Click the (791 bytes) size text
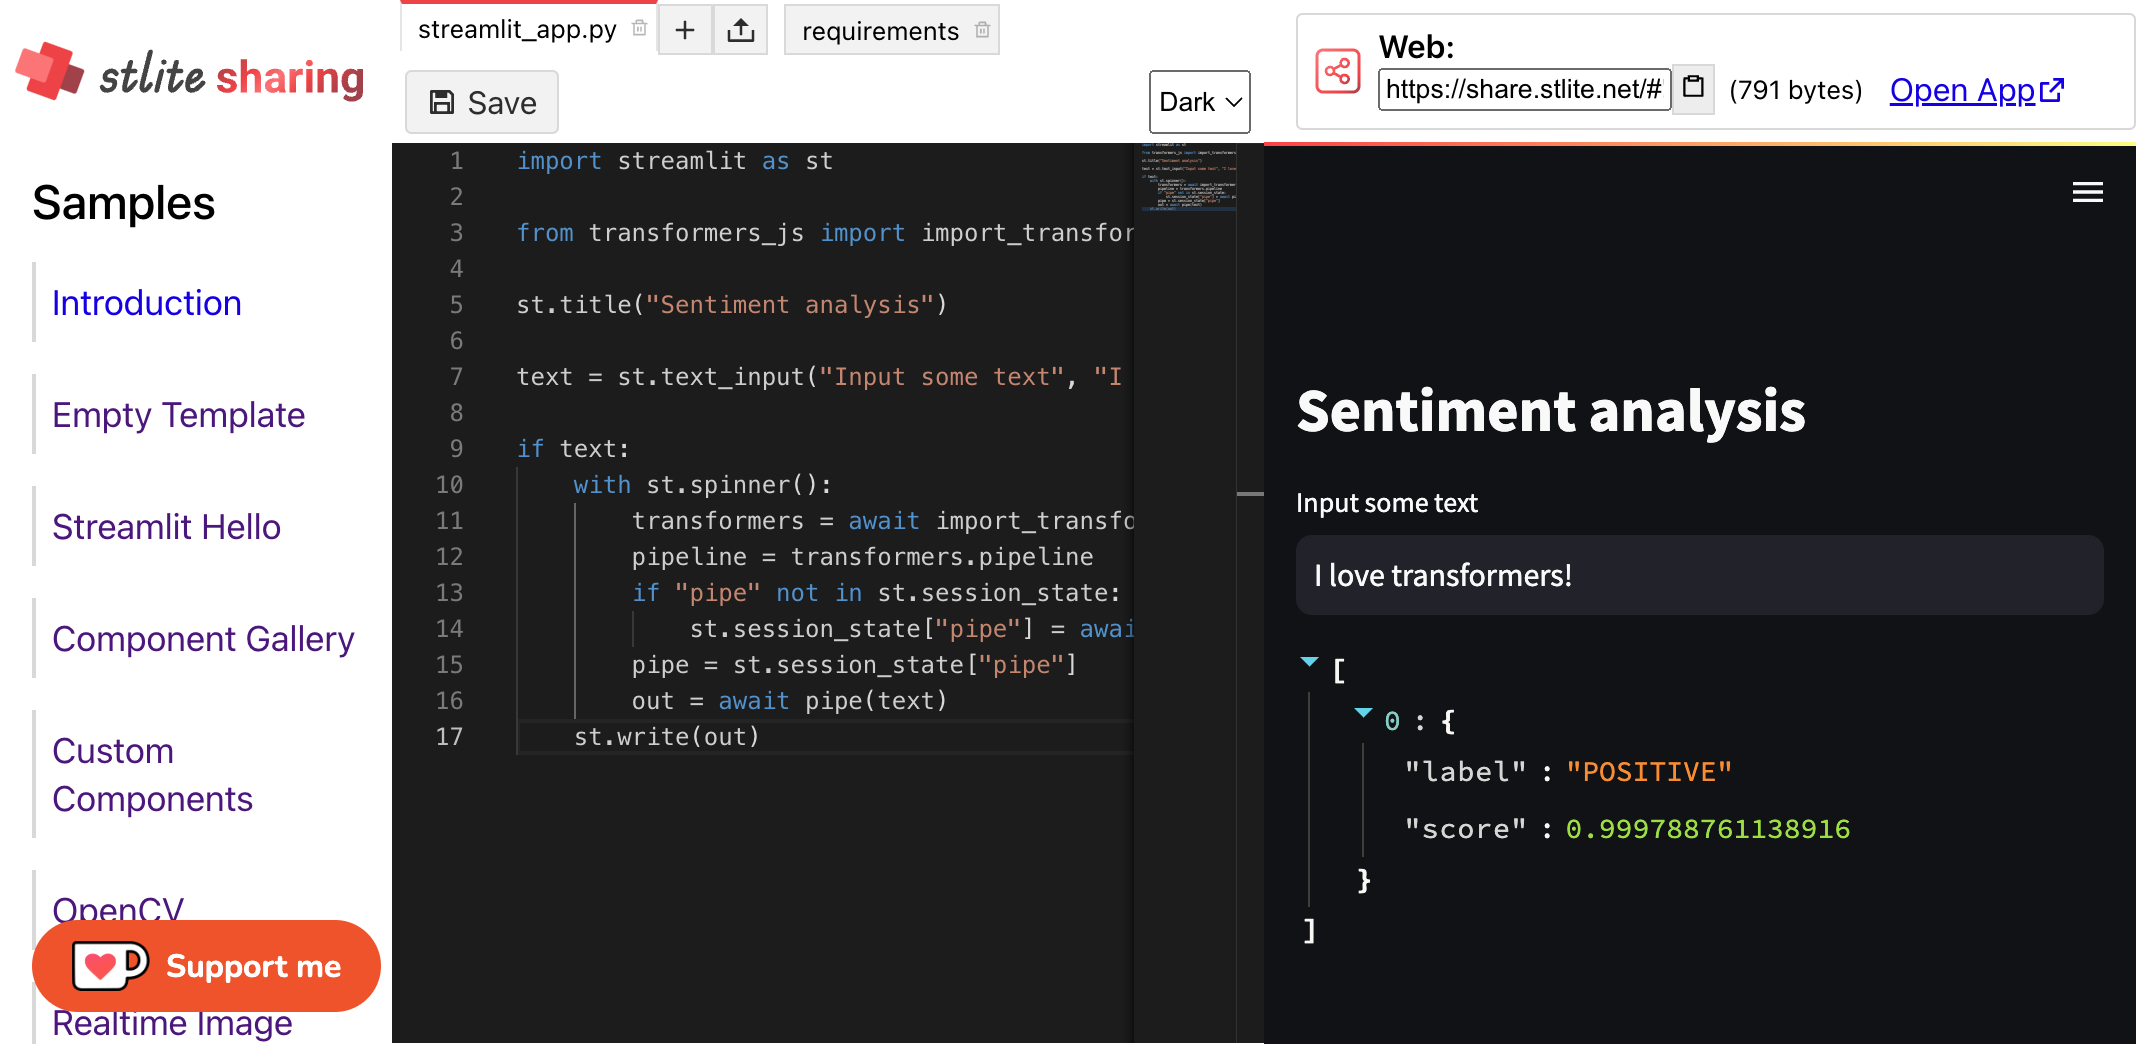2136x1044 pixels. coord(1796,90)
